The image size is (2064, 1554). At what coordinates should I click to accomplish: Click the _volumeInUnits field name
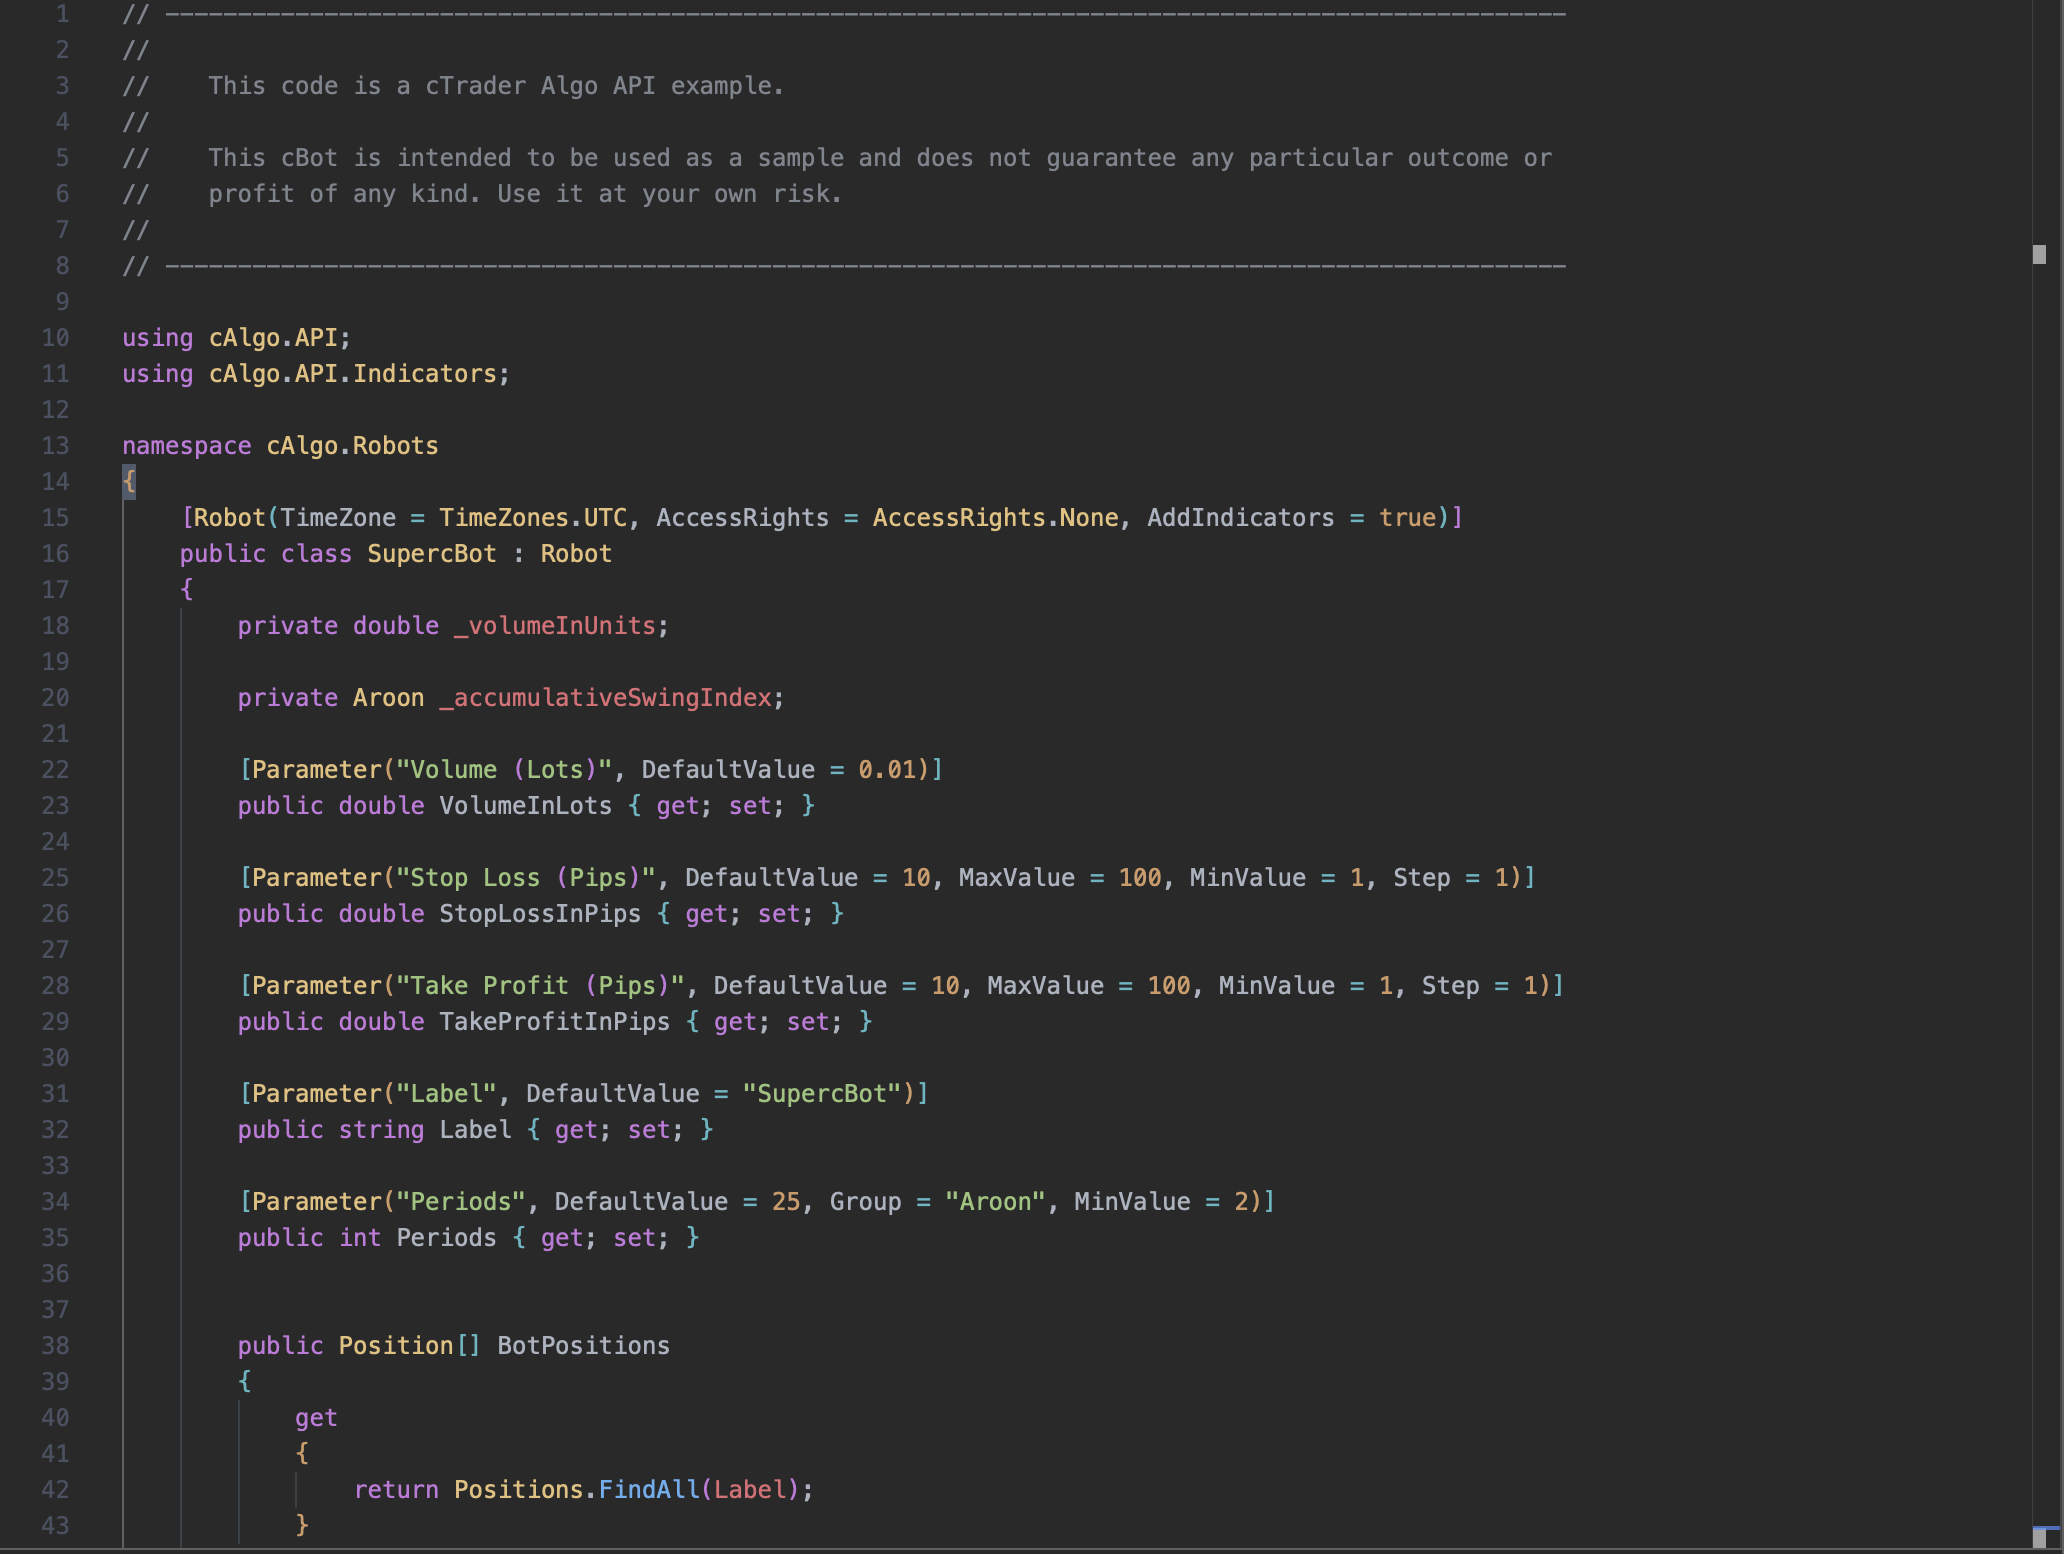tap(554, 626)
